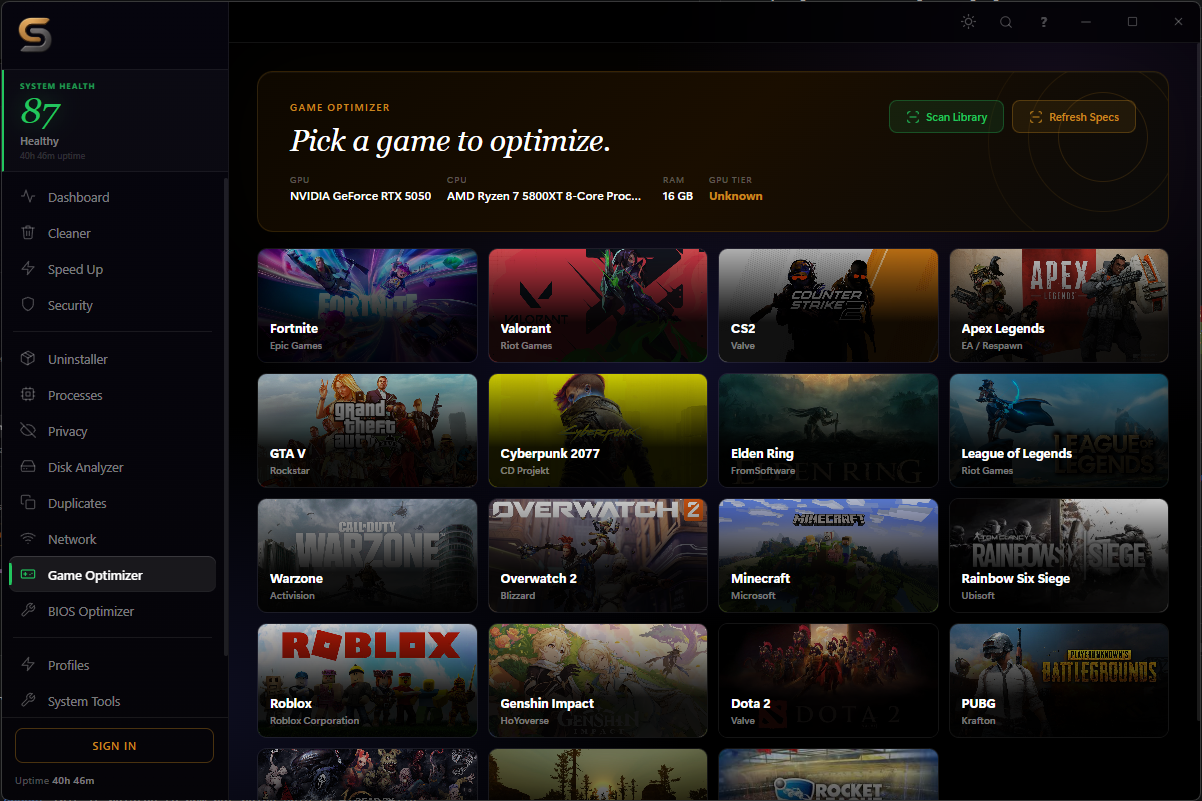Select the Fortnite game card
This screenshot has width=1202, height=801.
[367, 305]
